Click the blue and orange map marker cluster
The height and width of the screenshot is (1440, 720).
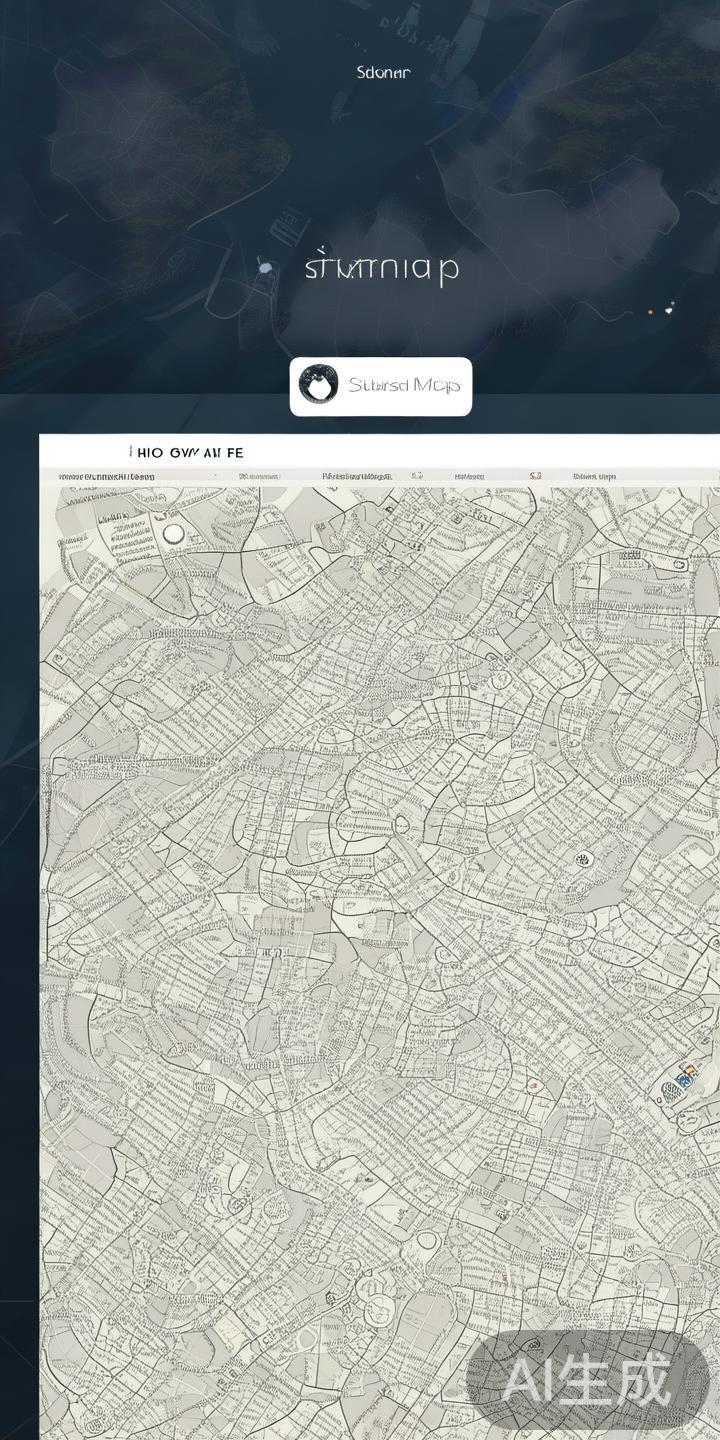pyautogui.click(x=684, y=1080)
